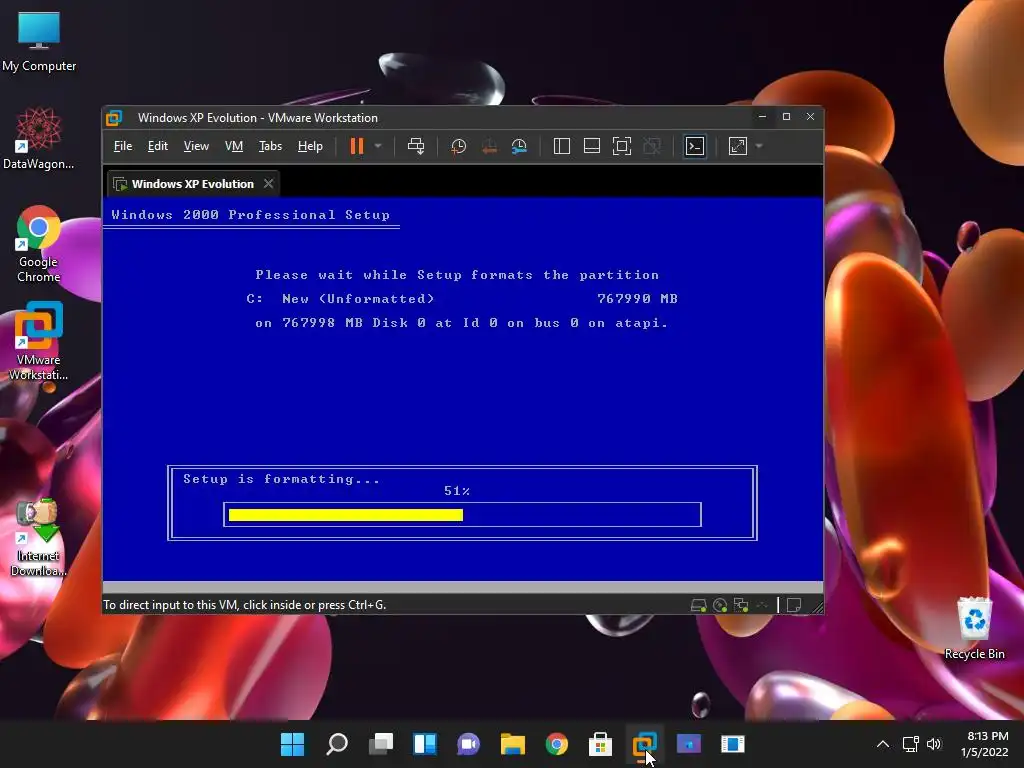Screen dimensions: 1024x768
Task: Pause the virtual machine with the orange button
Action: click(357, 146)
